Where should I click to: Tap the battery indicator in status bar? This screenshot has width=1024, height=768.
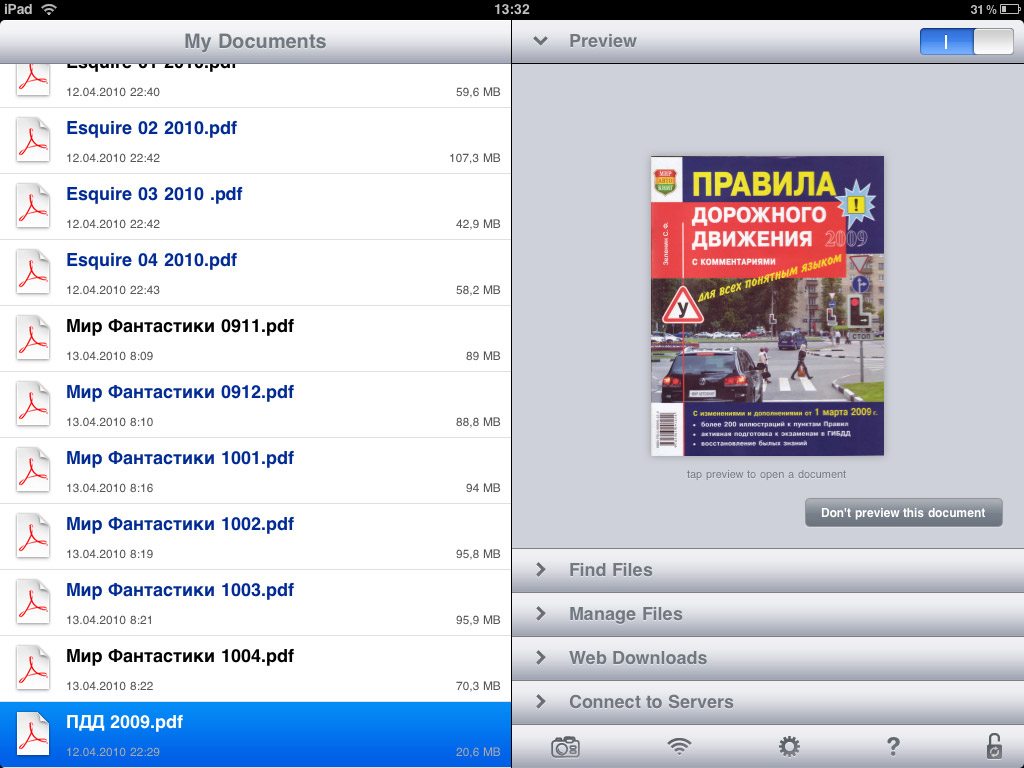coord(1011,9)
